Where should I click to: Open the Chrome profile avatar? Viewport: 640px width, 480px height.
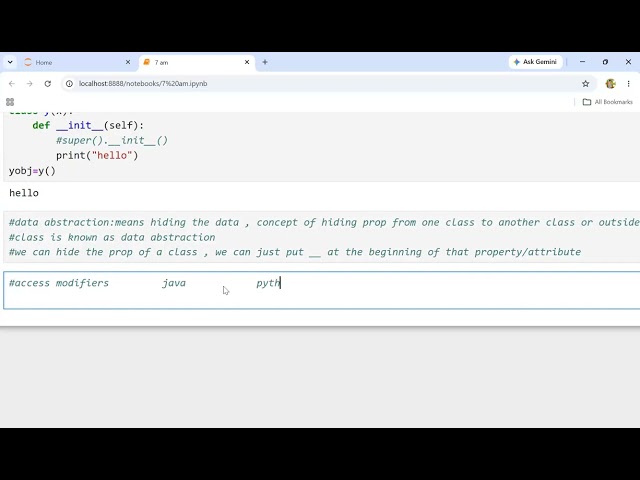(x=611, y=84)
